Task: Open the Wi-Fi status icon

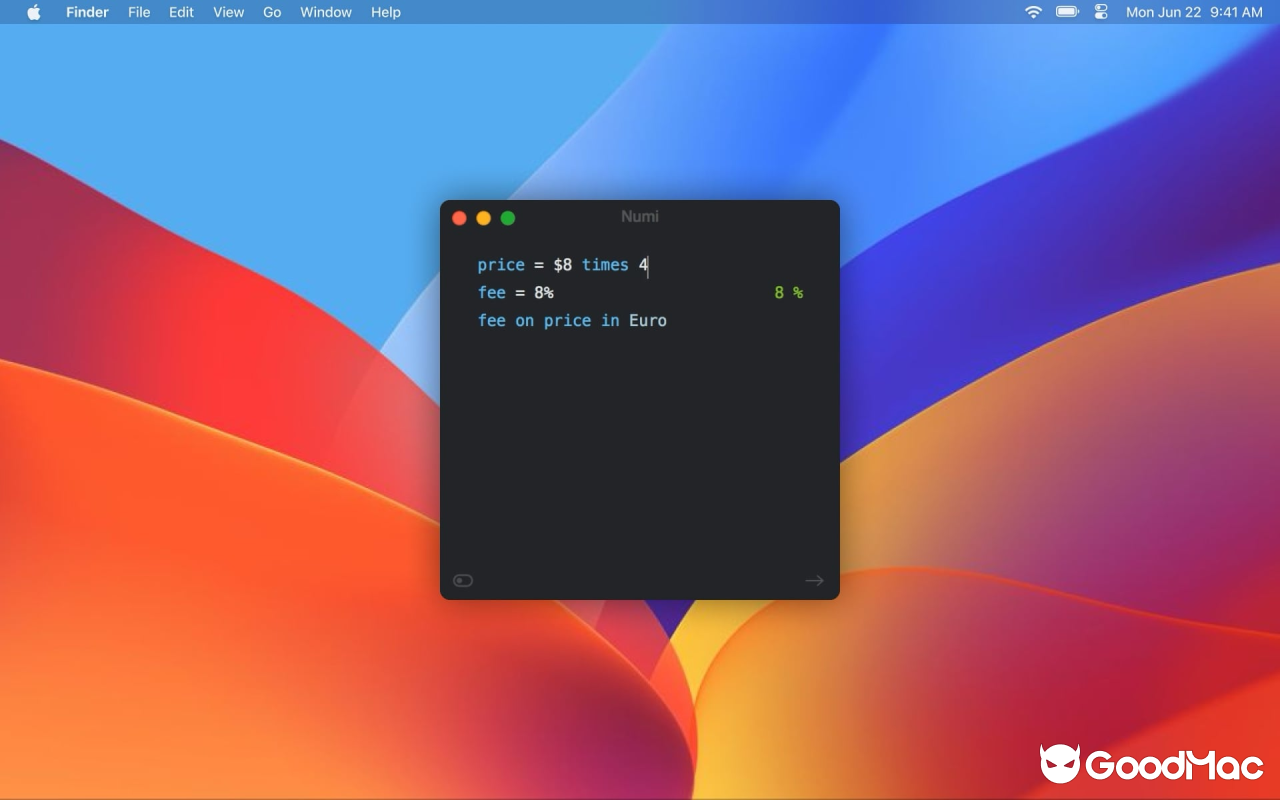Action: tap(1033, 12)
